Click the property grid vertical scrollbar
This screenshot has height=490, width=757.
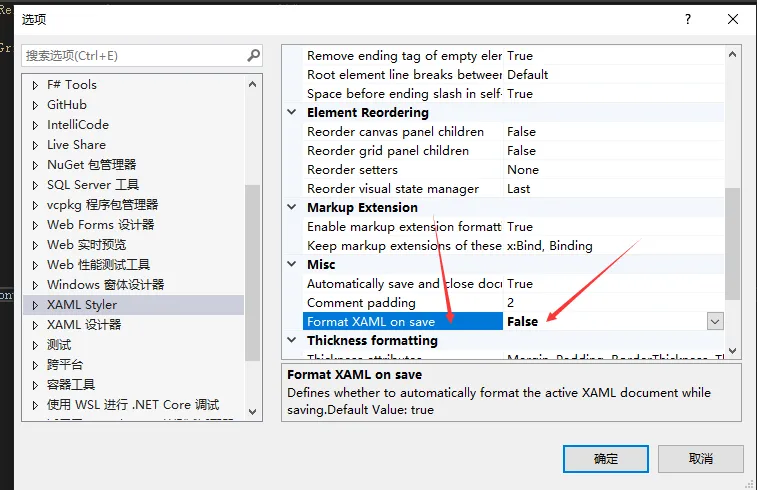pyautogui.click(x=733, y=240)
